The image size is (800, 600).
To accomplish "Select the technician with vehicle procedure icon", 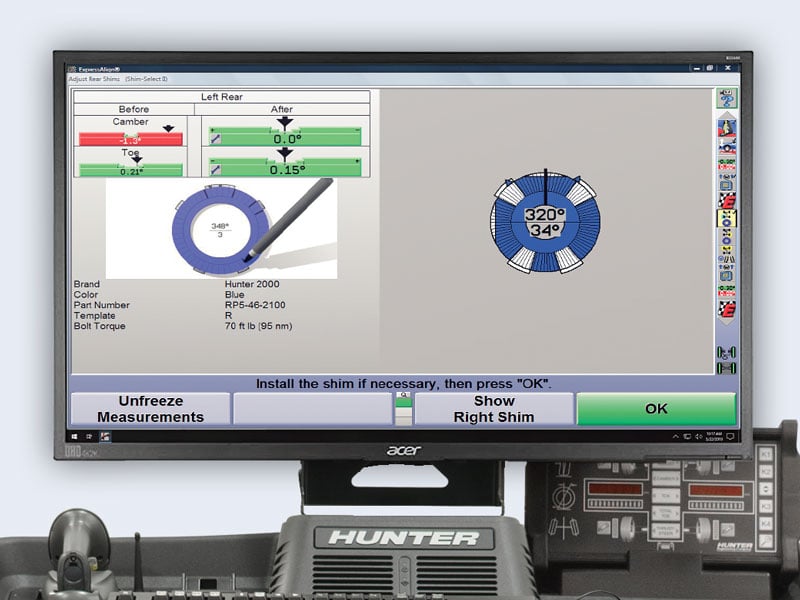I will [727, 129].
